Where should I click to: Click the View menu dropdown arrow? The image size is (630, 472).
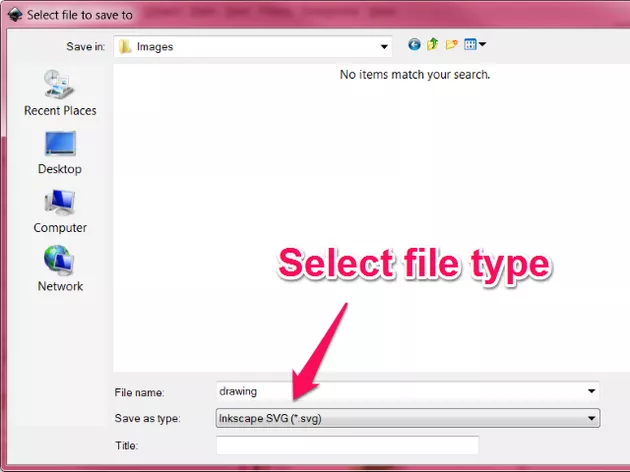coord(482,45)
